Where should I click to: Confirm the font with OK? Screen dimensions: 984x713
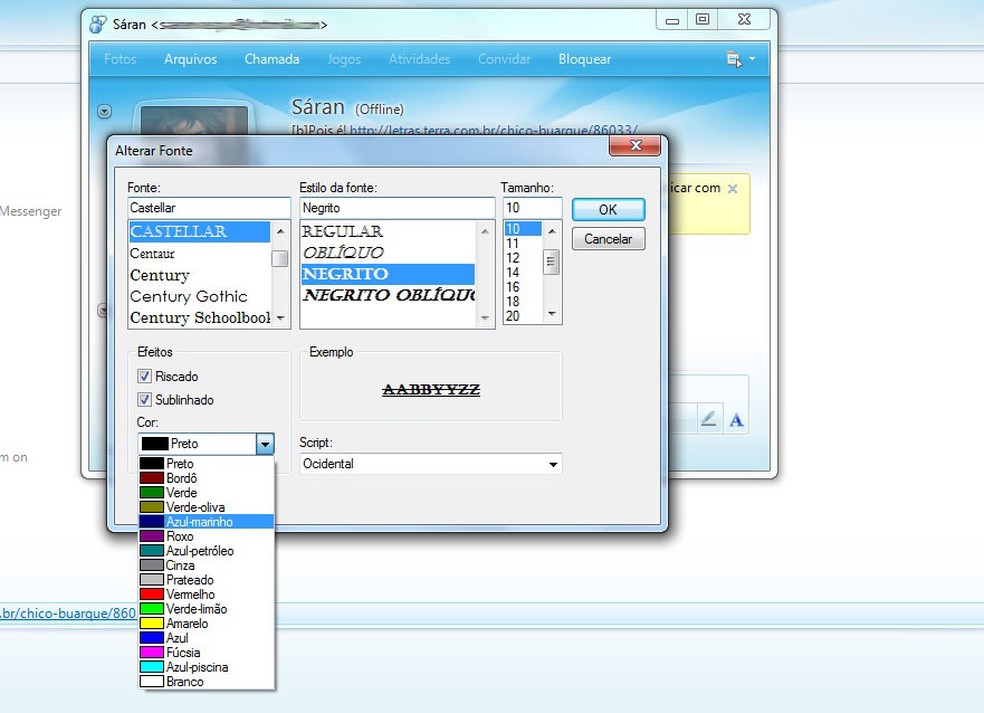[608, 210]
